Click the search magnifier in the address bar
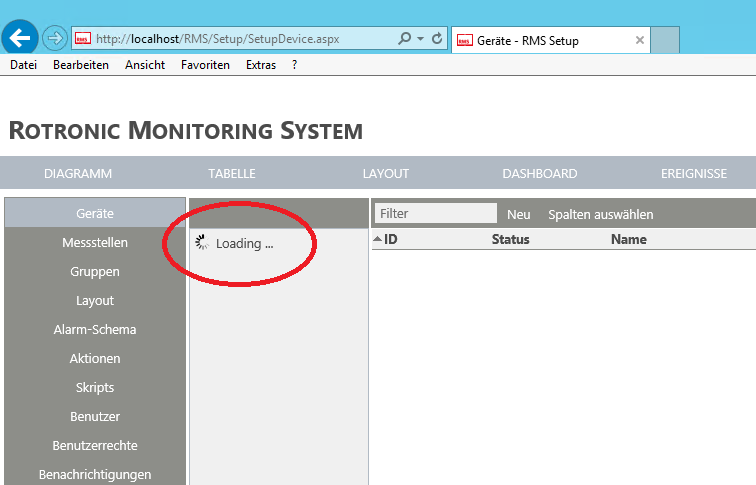The width and height of the screenshot is (756, 485). (x=405, y=38)
